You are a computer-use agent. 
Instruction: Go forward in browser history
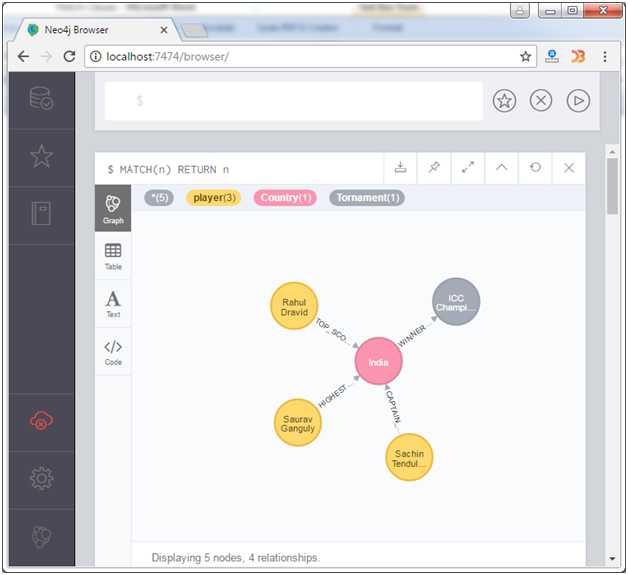46,56
